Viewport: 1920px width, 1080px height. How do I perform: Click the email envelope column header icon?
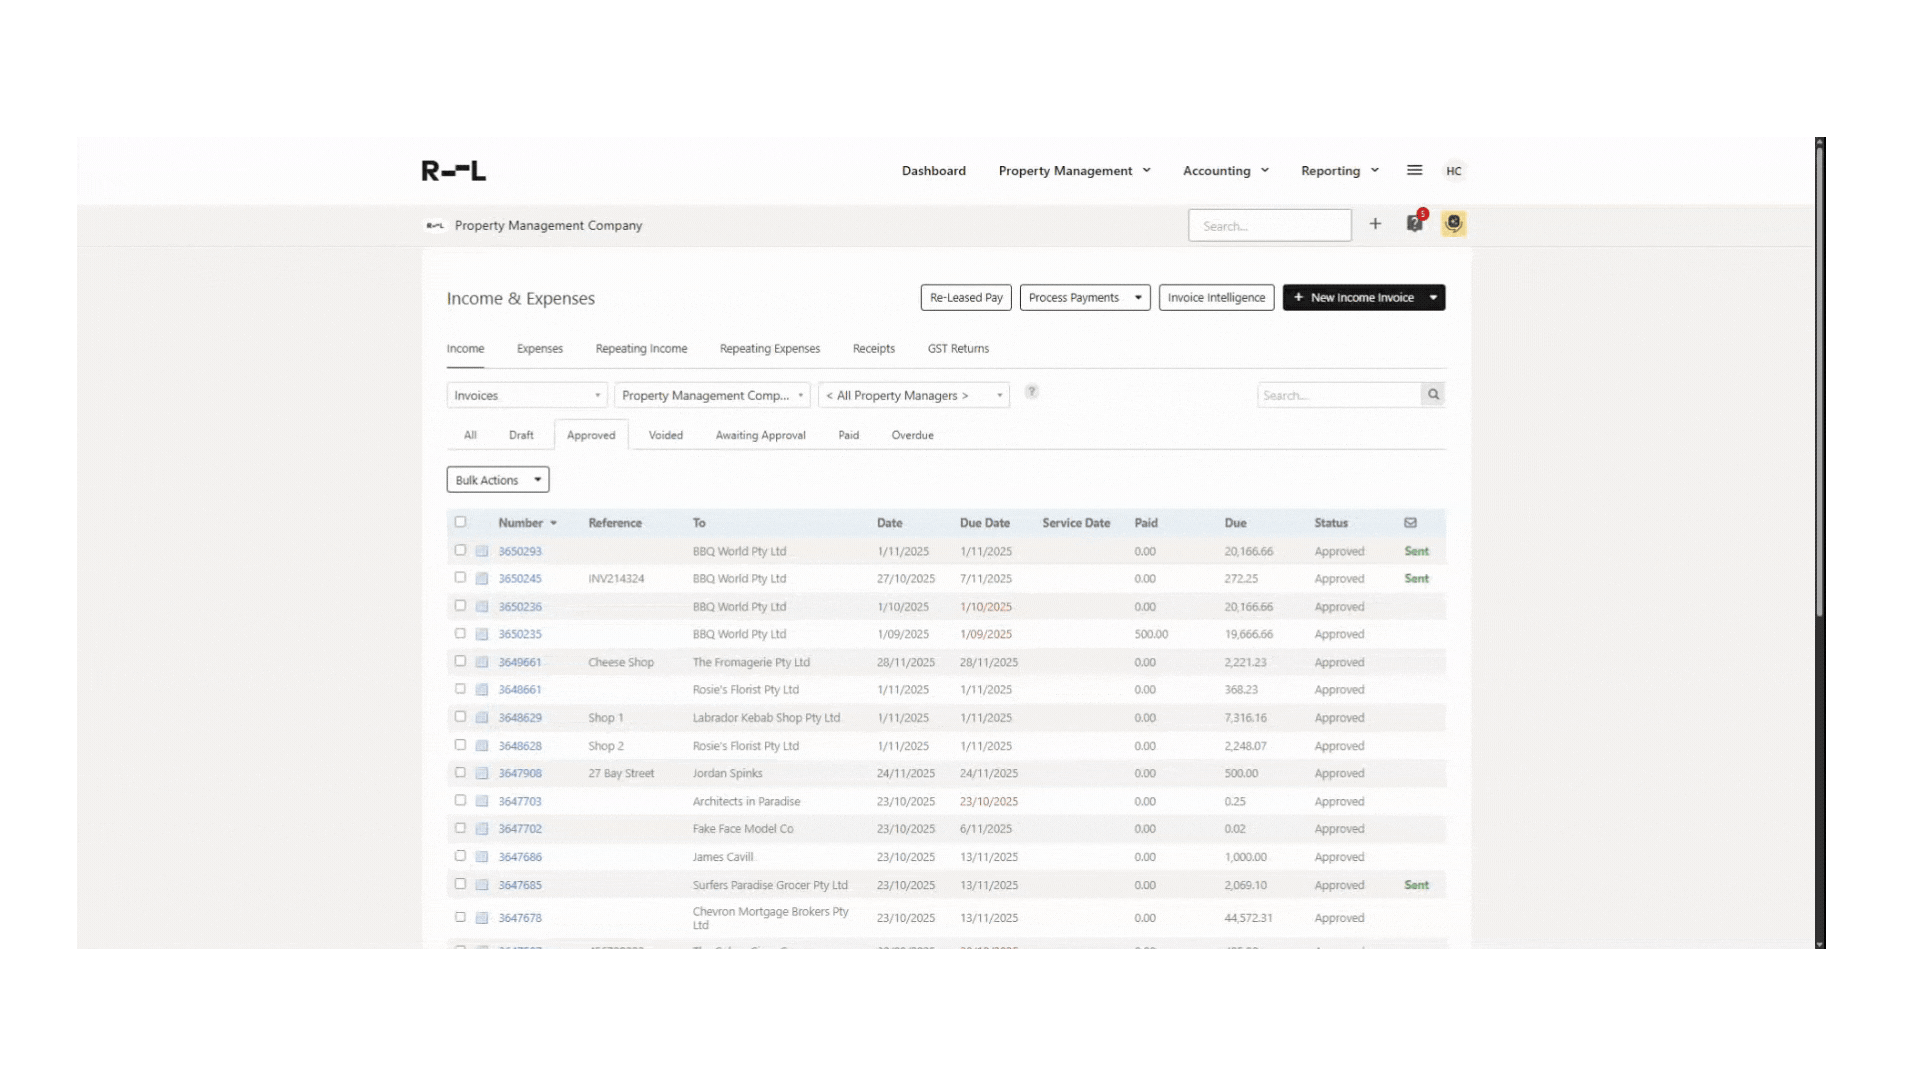(1410, 523)
